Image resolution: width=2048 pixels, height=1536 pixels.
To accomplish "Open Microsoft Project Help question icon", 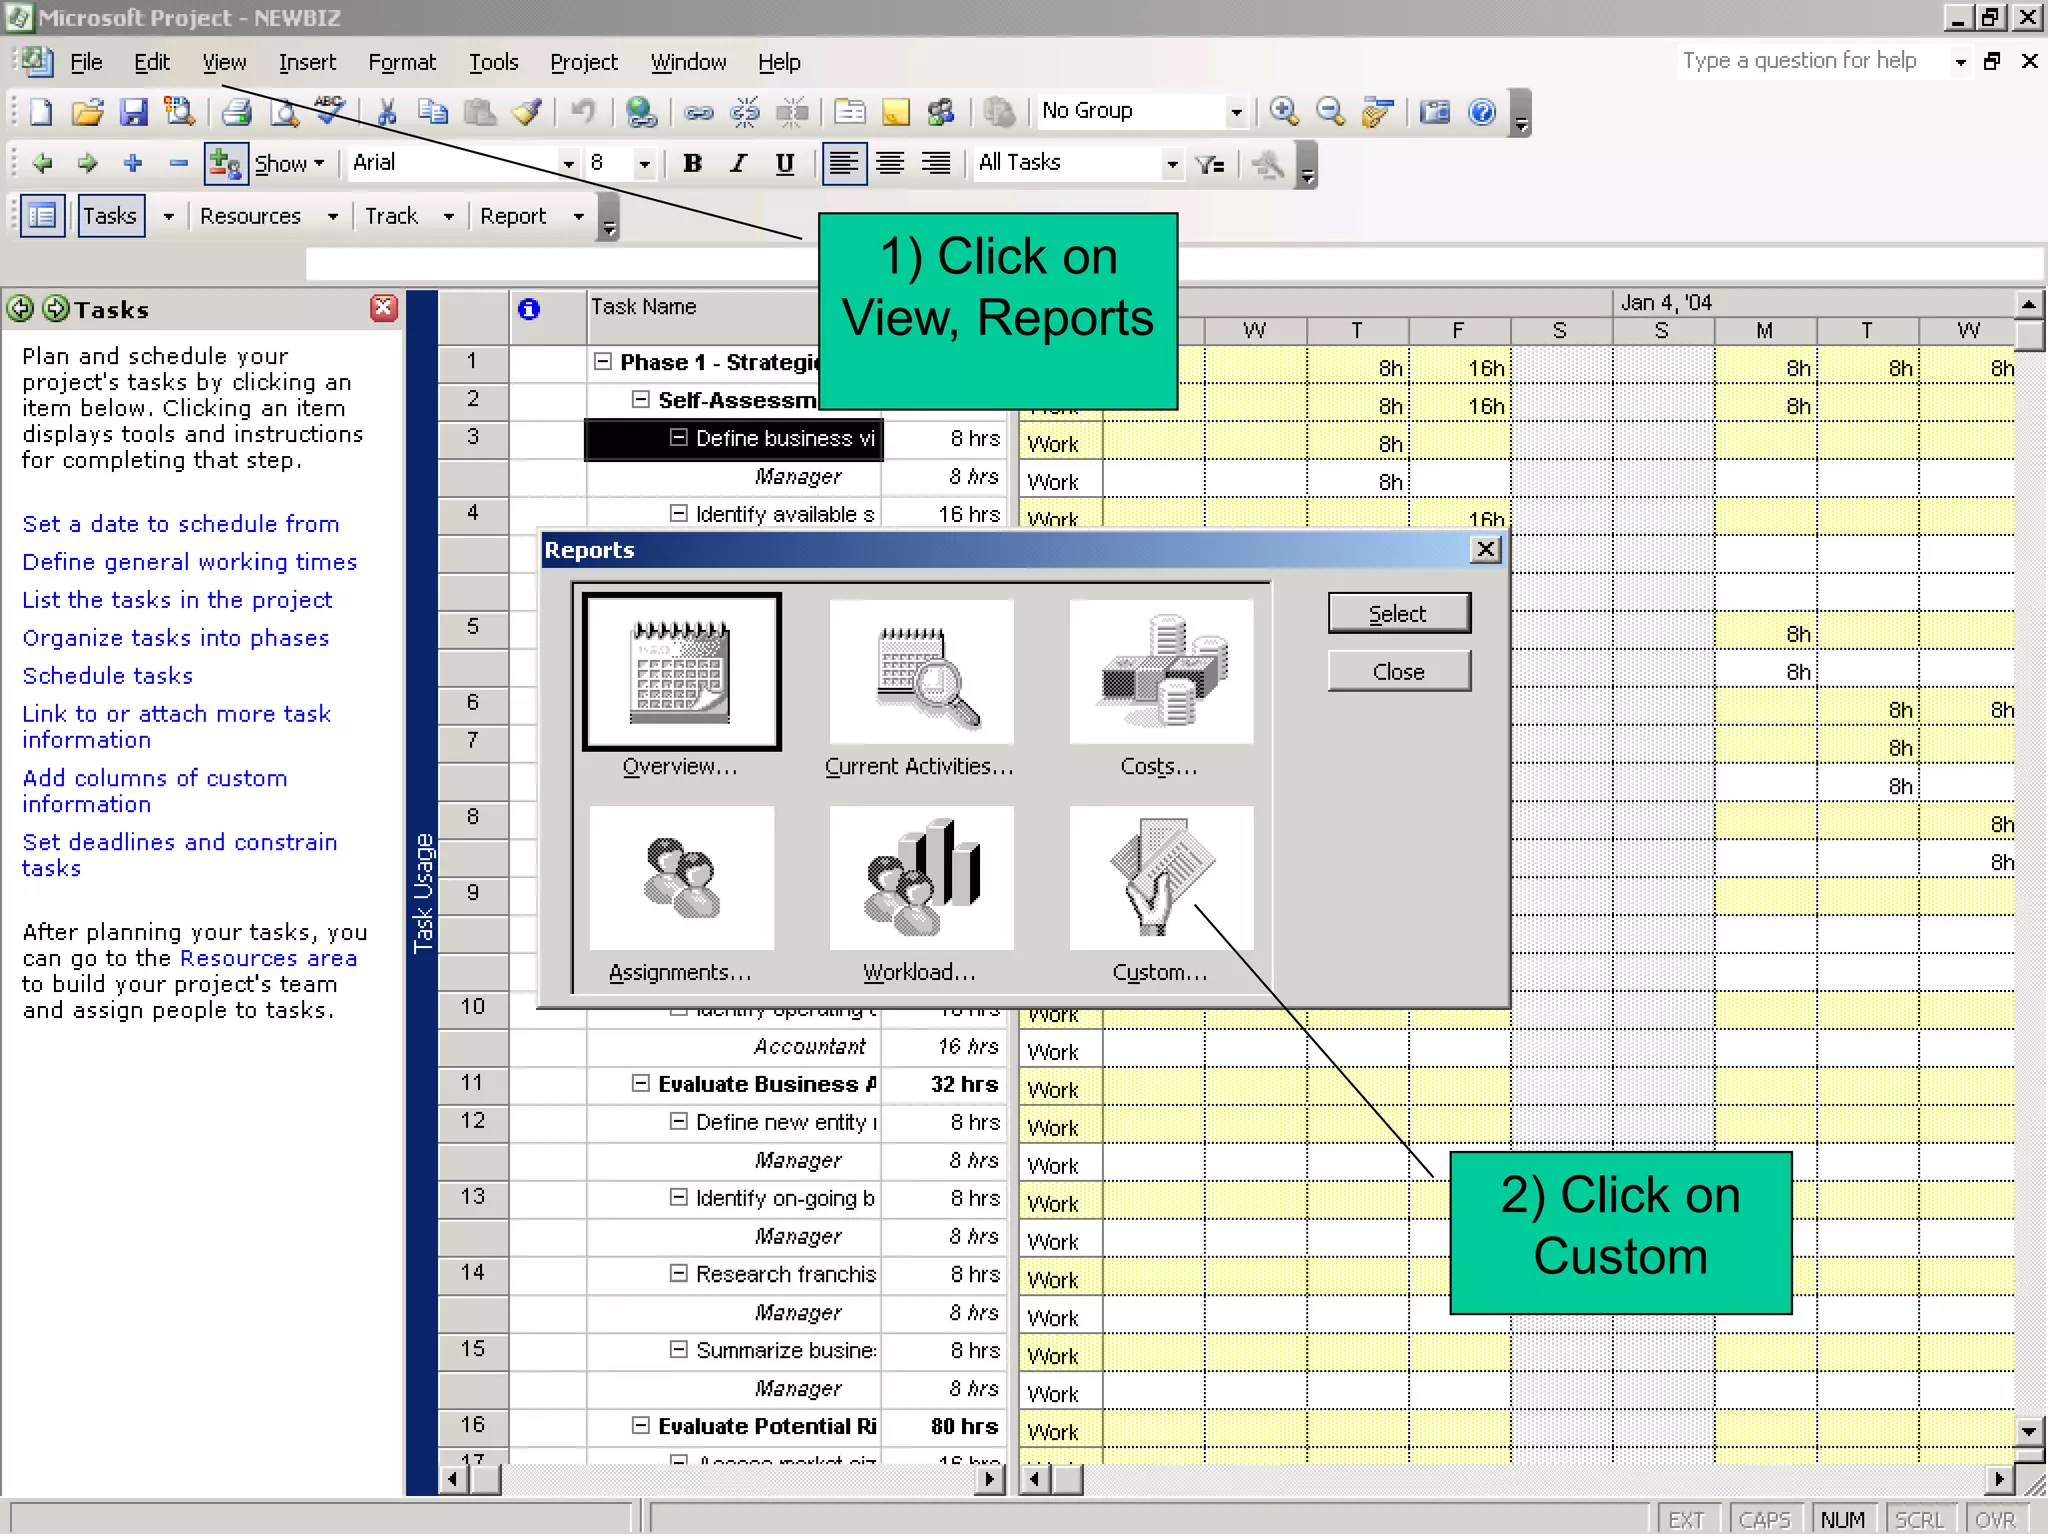I will [x=1482, y=112].
